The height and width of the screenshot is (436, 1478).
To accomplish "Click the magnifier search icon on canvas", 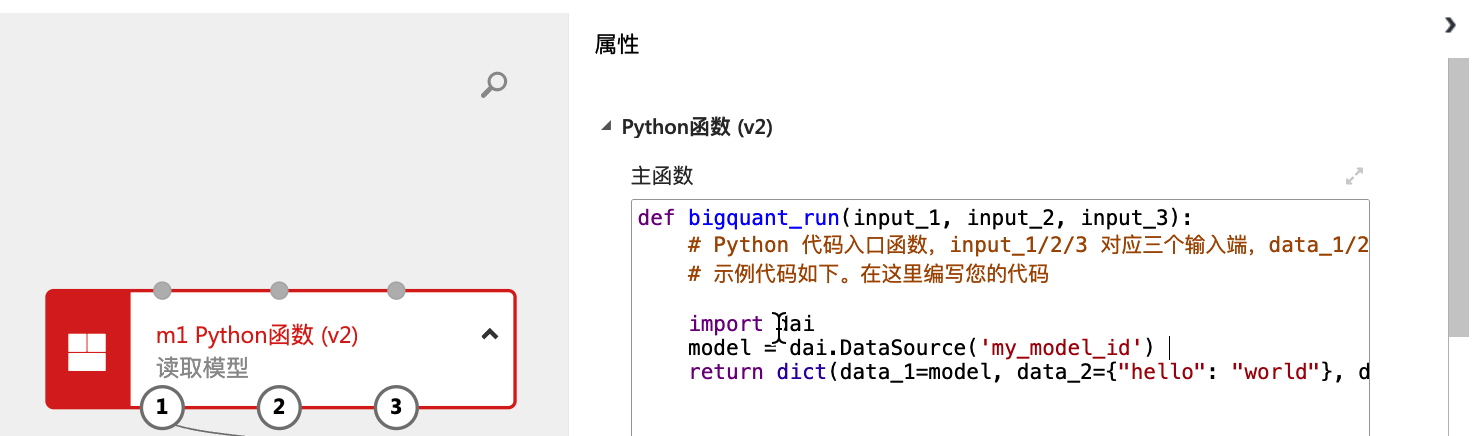I will point(493,84).
